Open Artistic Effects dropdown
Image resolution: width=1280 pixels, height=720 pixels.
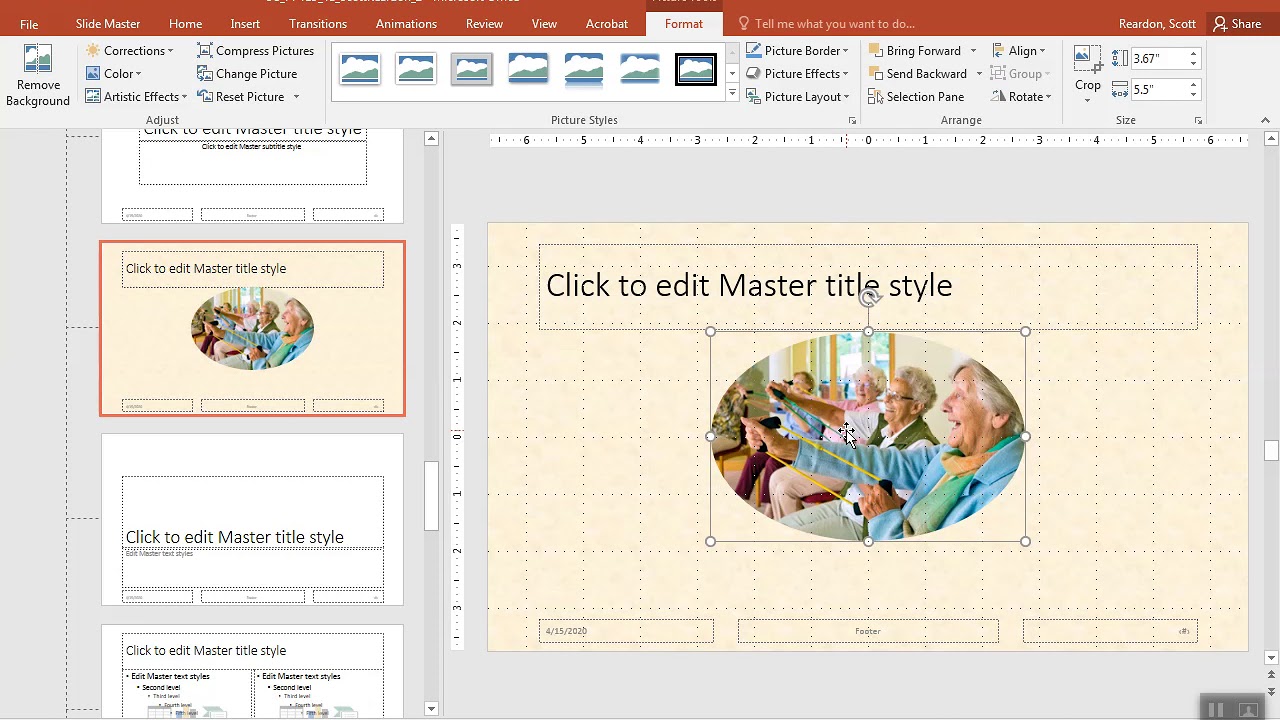136,97
